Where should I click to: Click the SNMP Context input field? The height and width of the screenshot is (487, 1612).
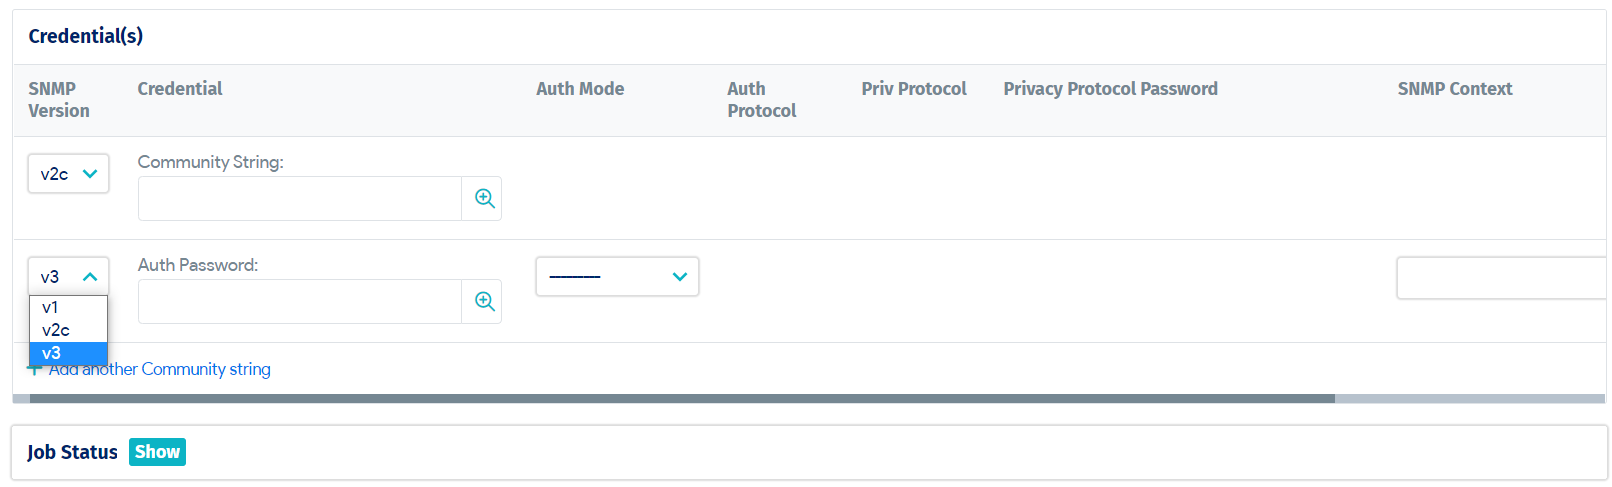pos(1501,278)
